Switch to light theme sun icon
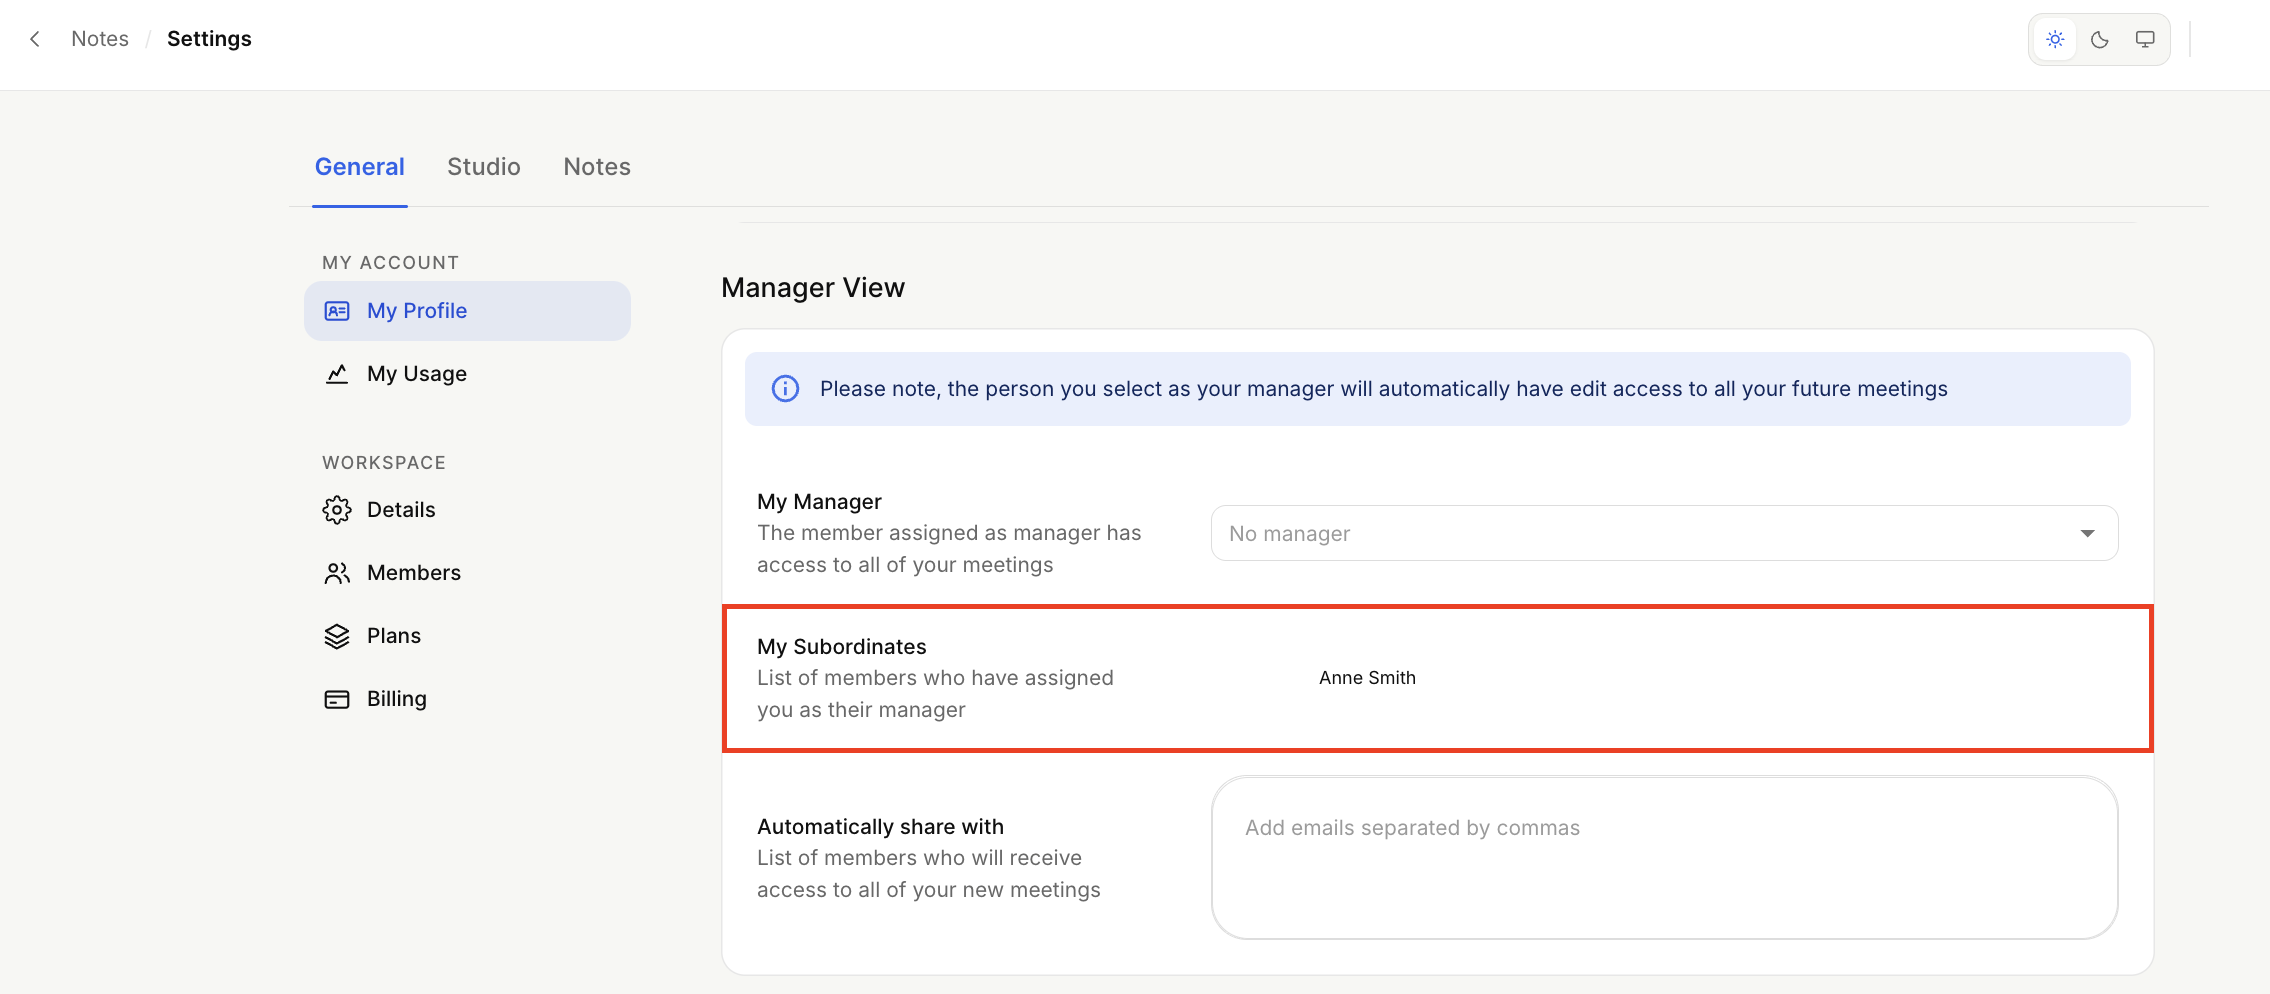The height and width of the screenshot is (994, 2270). 2055,40
